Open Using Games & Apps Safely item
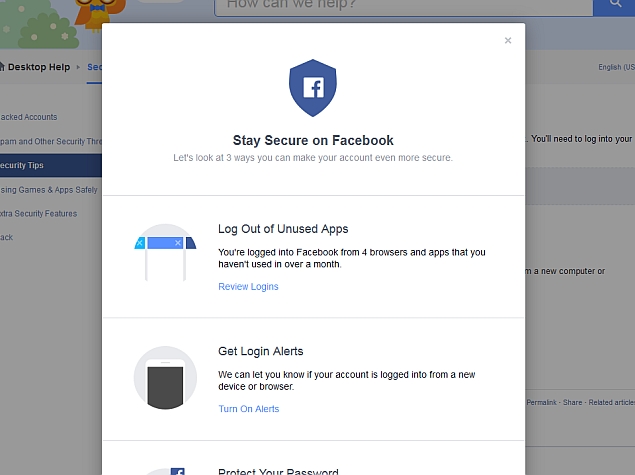 [x=49, y=190]
